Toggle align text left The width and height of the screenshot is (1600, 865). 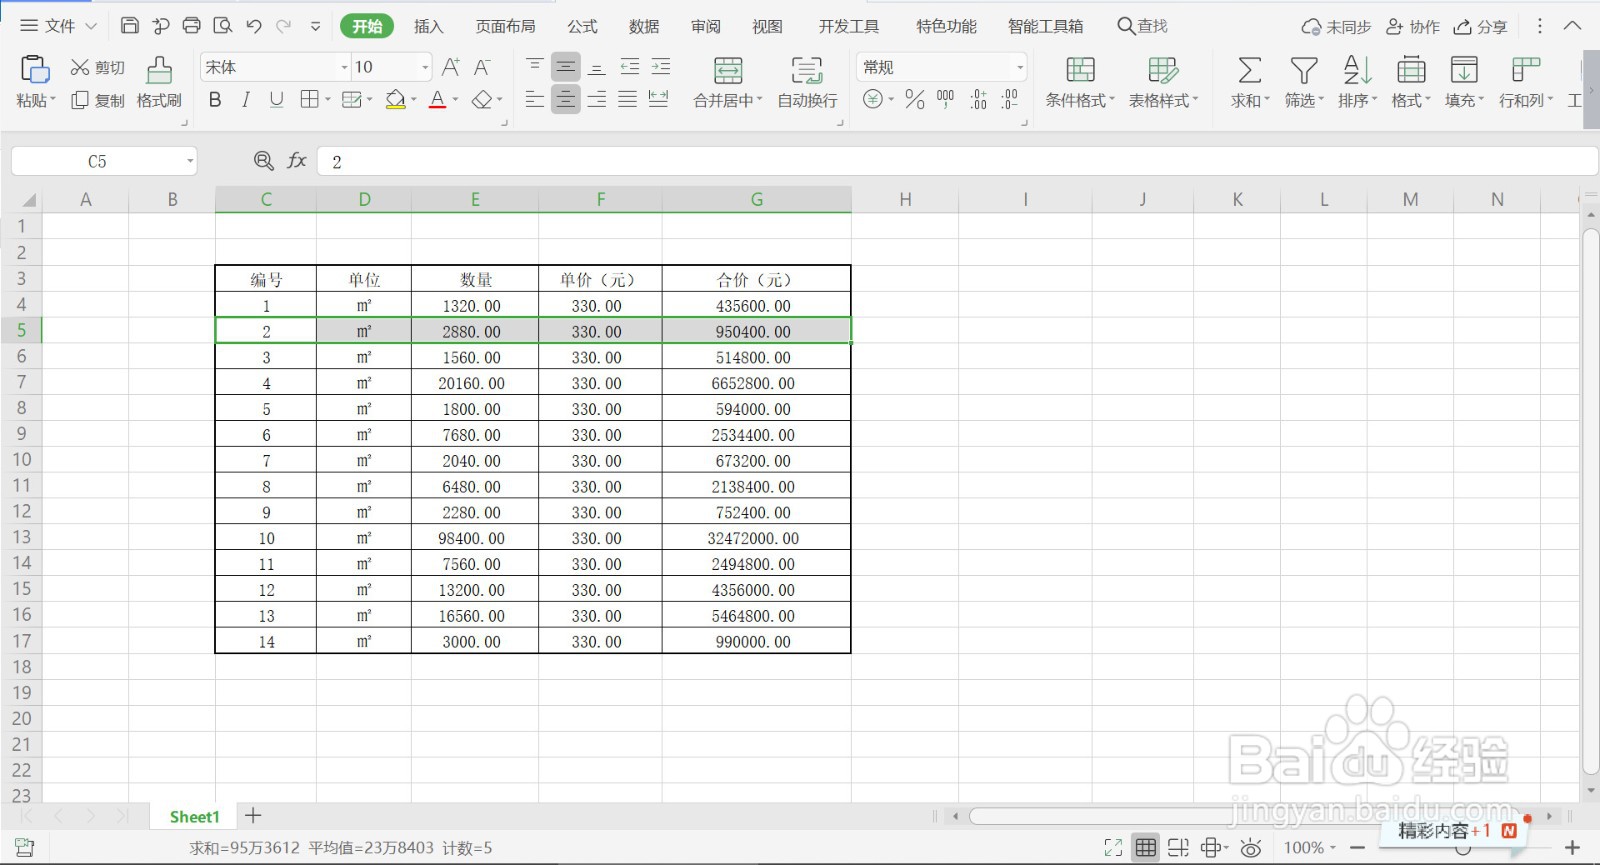[535, 99]
